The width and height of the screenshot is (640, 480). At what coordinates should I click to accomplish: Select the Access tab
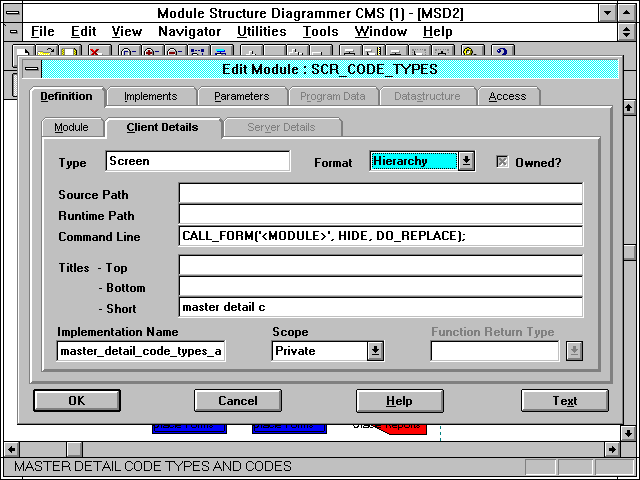coord(507,97)
